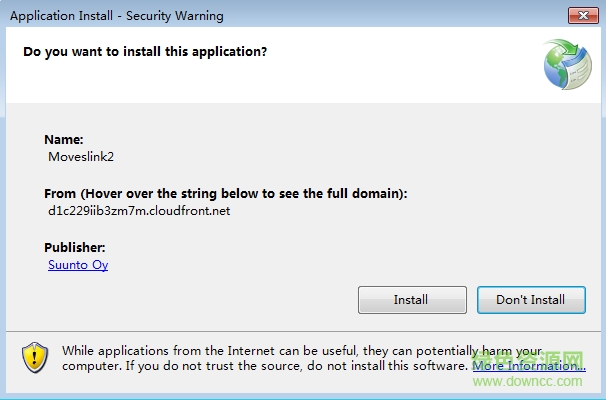Screen dimensions: 606x400
Task: Open the More Information link
Action: 528,366
